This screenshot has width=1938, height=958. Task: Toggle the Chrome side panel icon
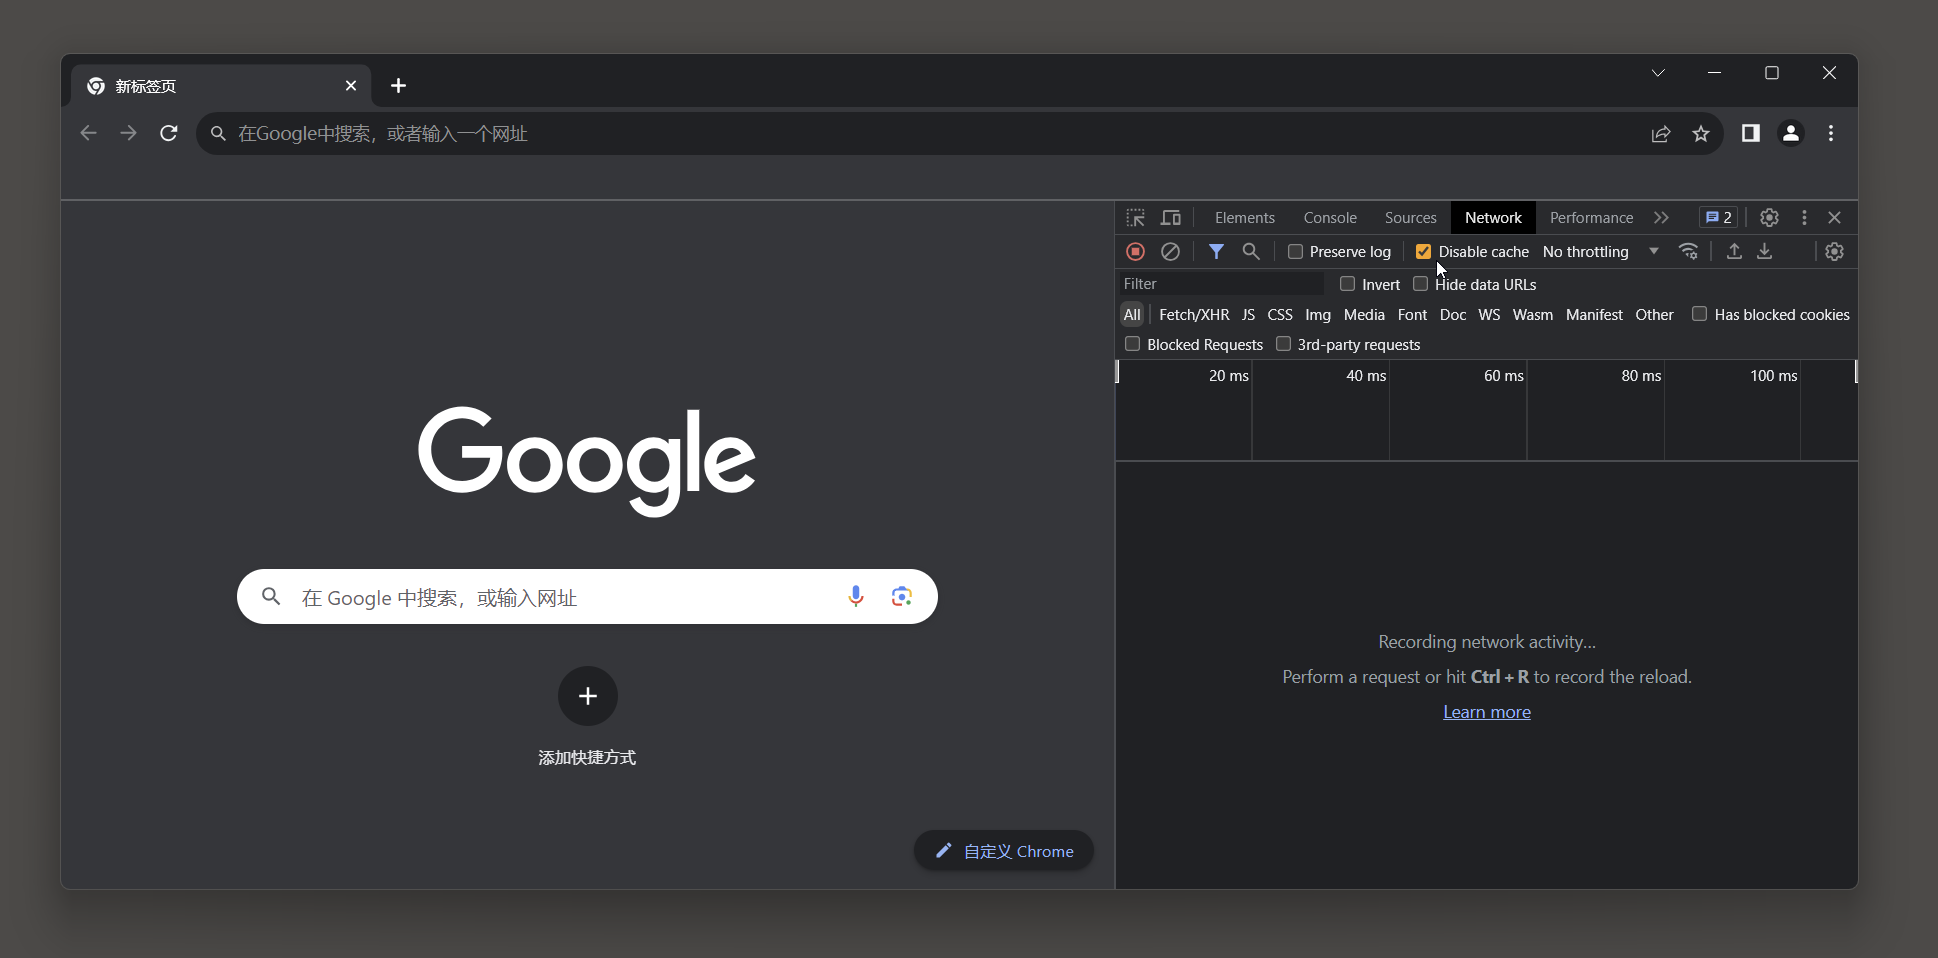click(1751, 133)
